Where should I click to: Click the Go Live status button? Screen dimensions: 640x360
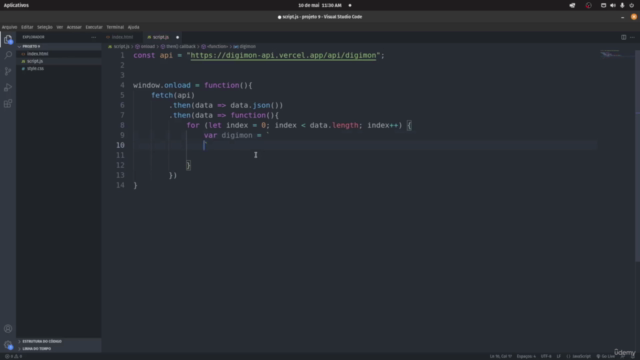click(x=606, y=356)
